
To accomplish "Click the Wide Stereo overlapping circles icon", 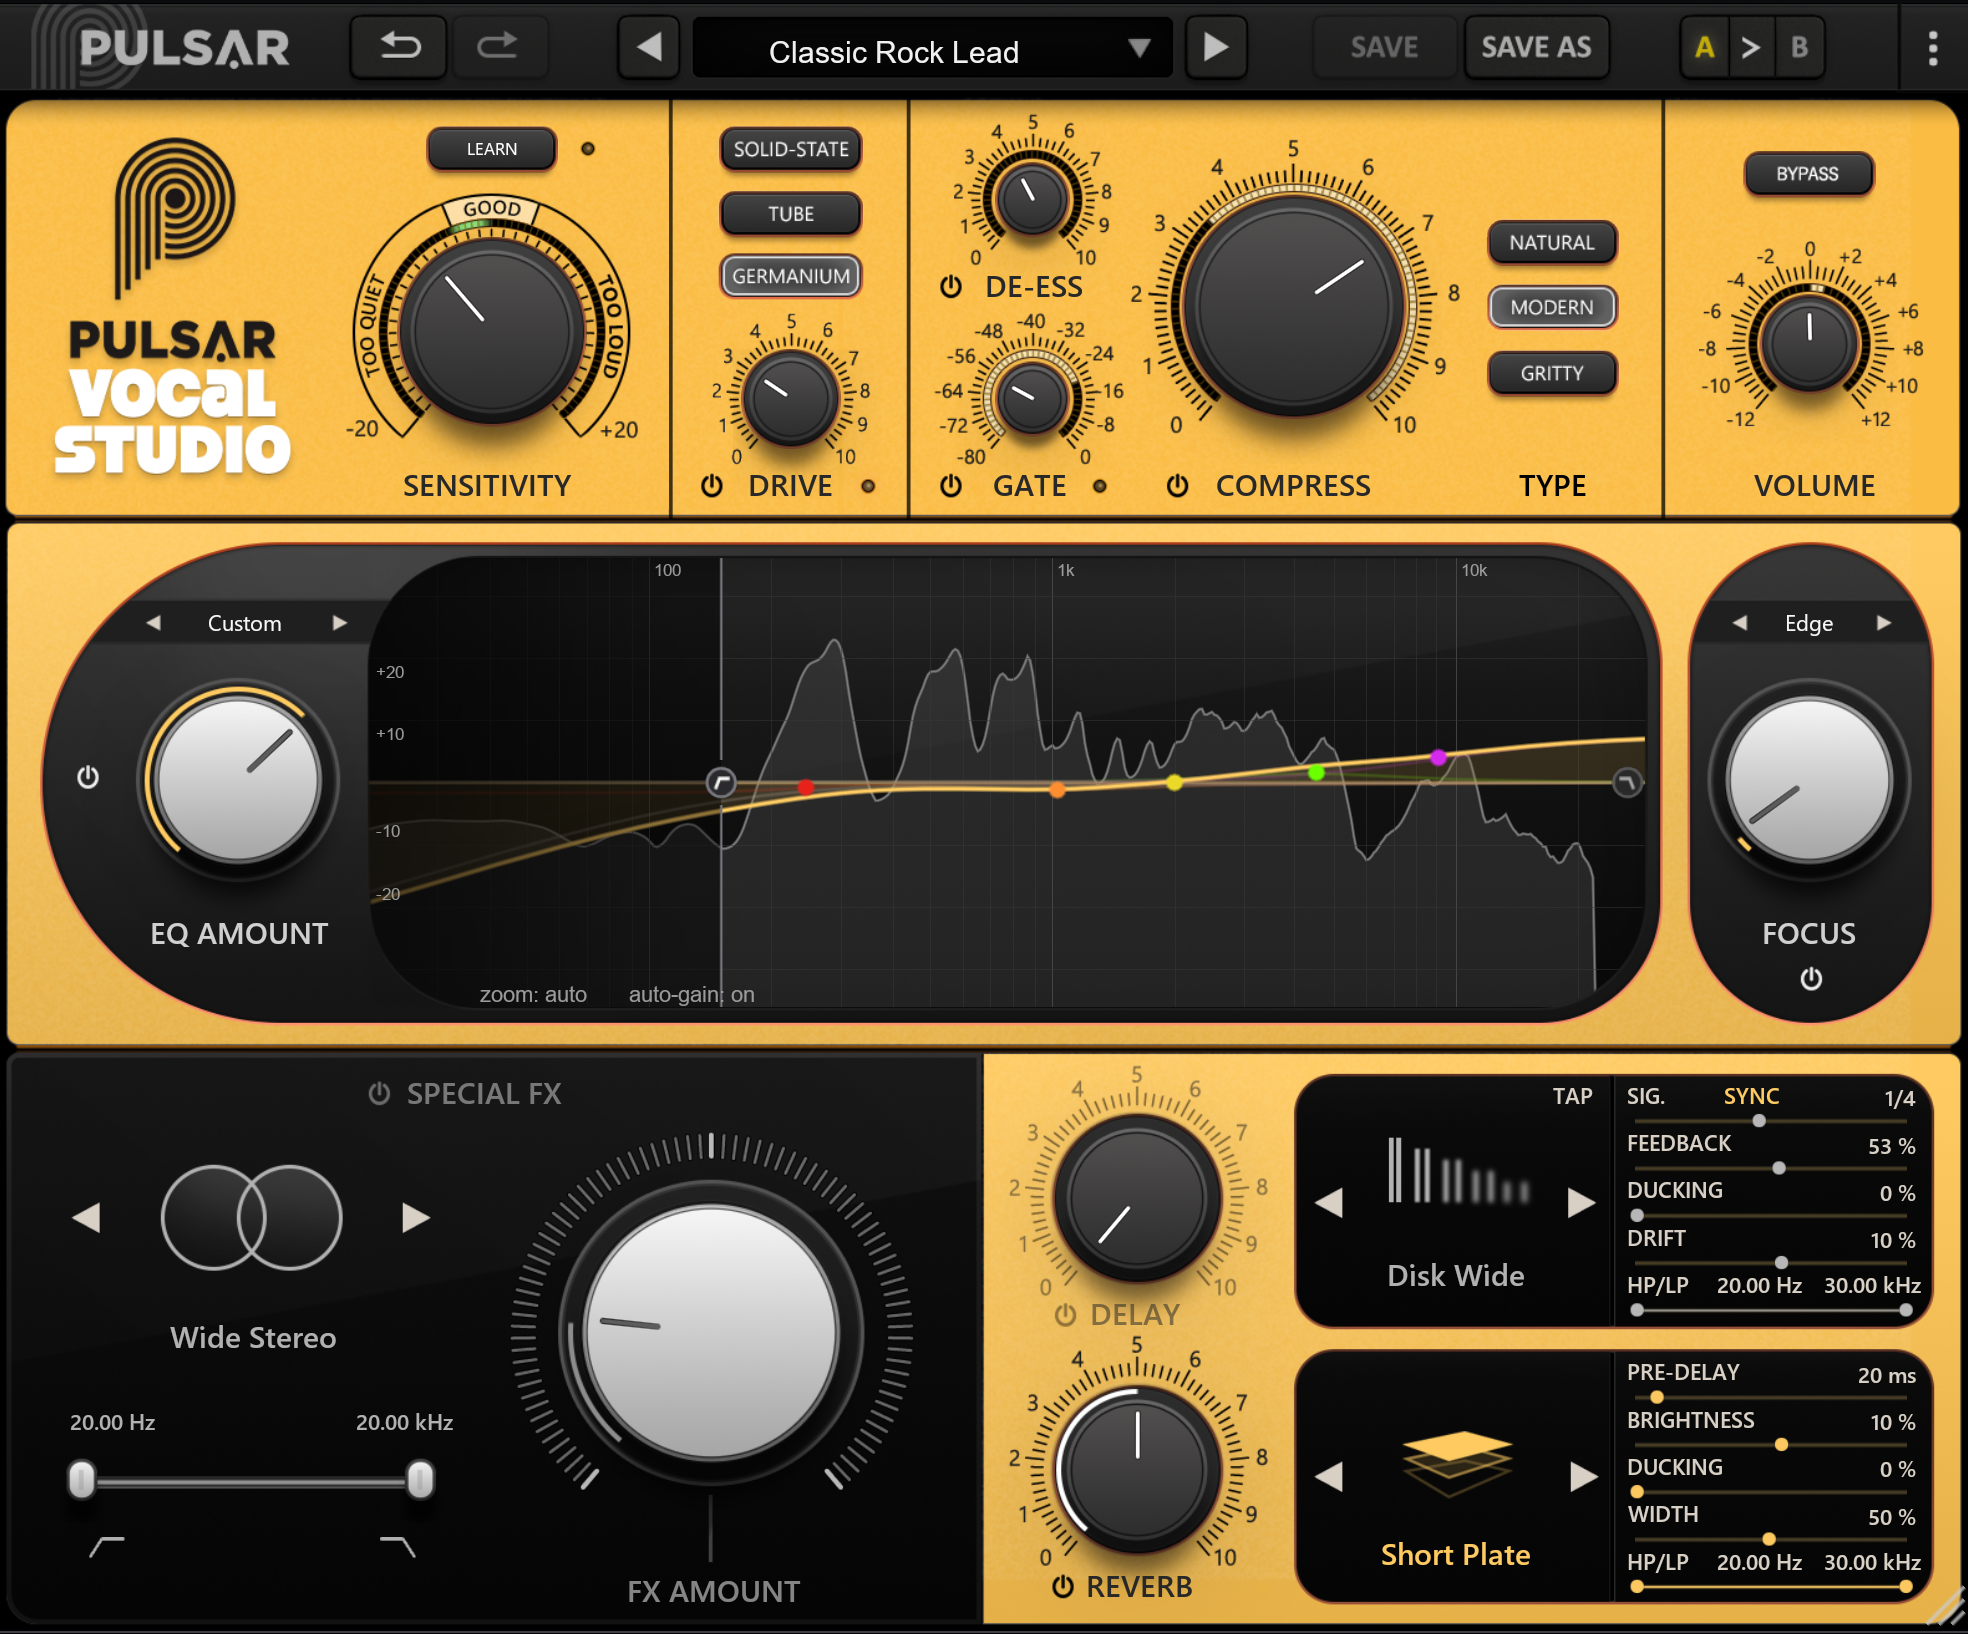I will [x=251, y=1216].
